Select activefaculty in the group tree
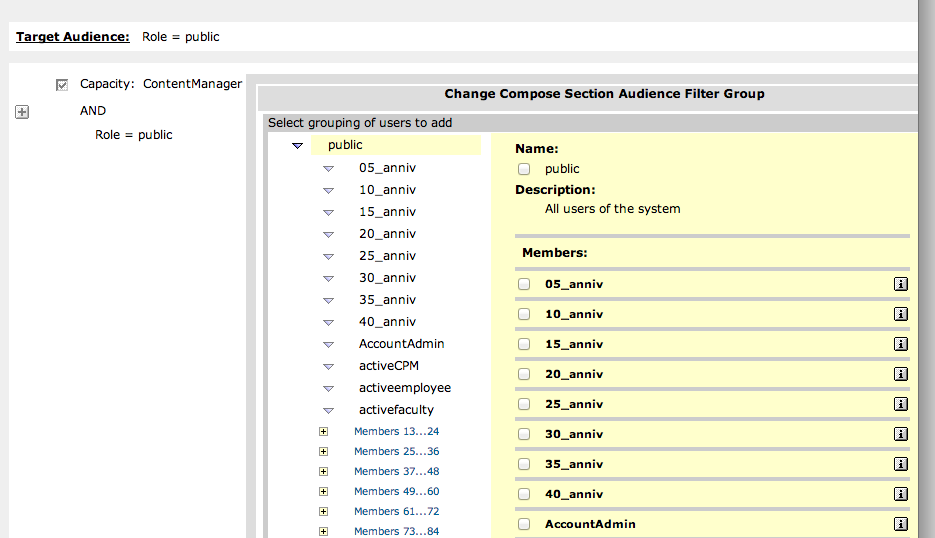The image size is (935, 538). [x=396, y=410]
